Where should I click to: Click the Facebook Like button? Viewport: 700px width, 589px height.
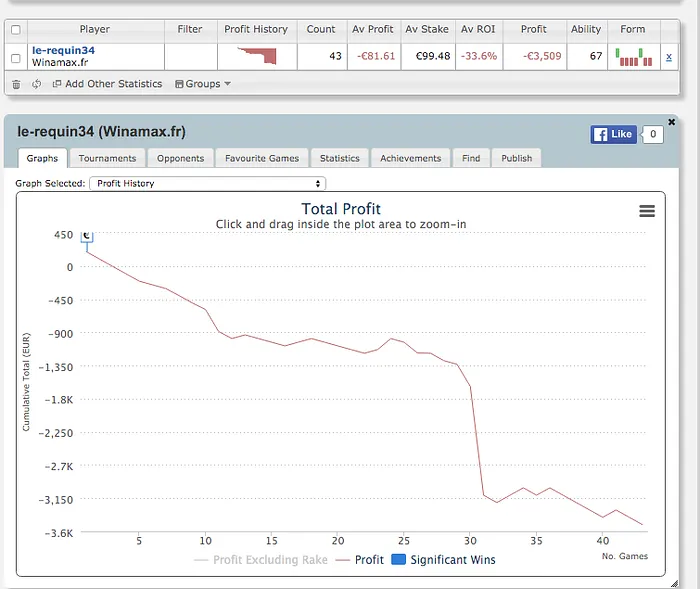(613, 134)
